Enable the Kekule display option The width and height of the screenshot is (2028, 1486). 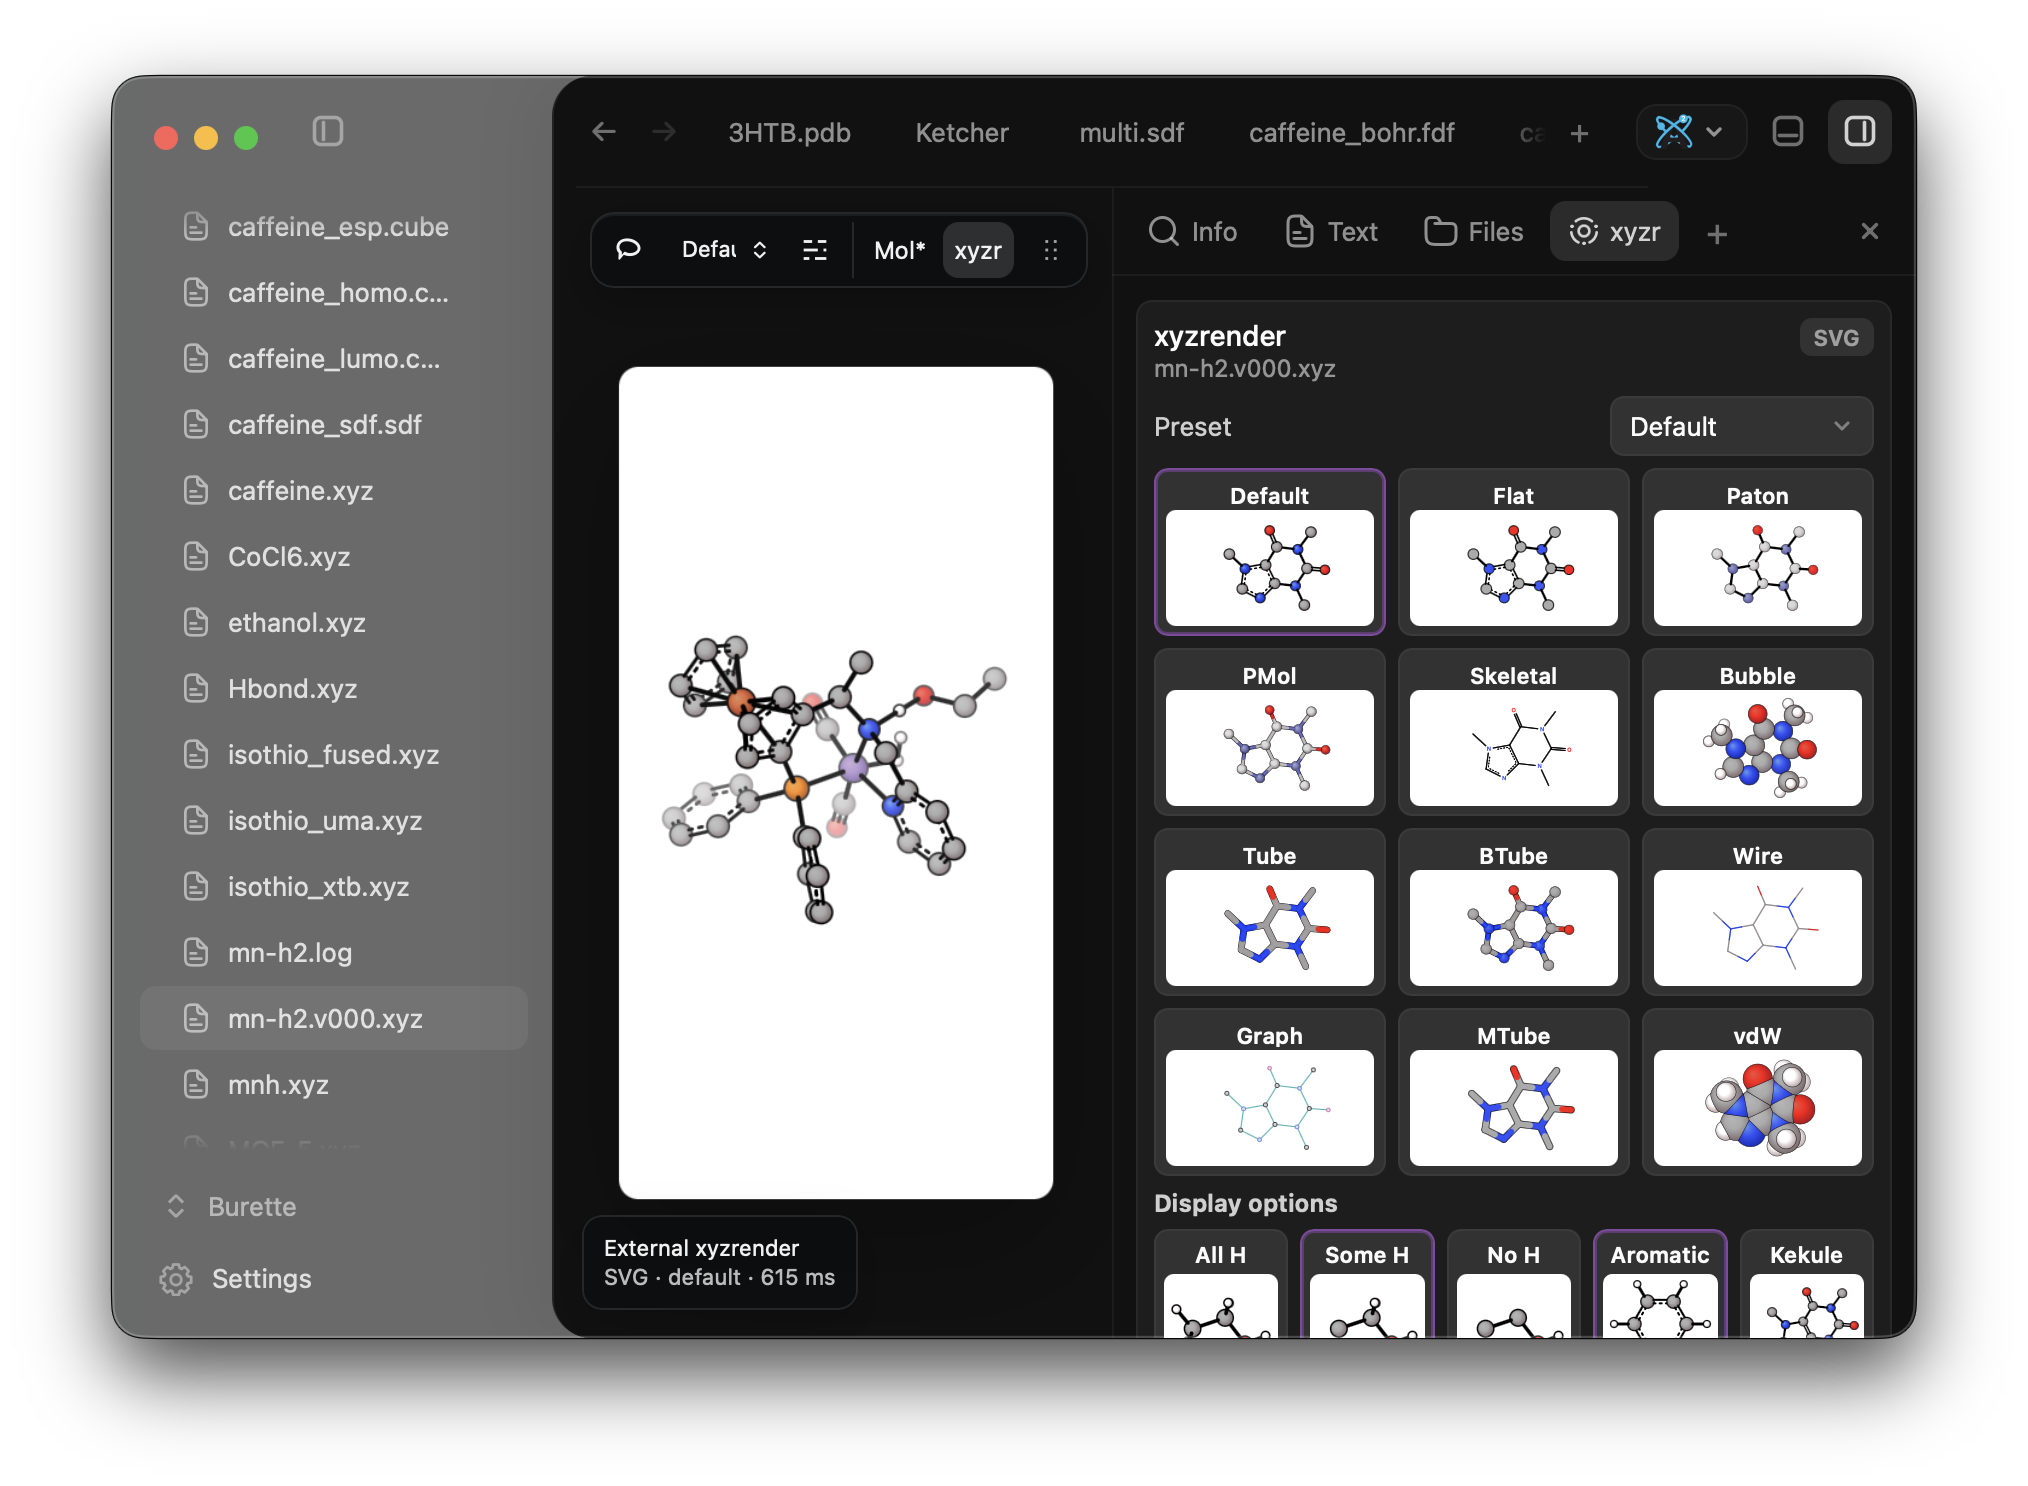(1806, 1285)
